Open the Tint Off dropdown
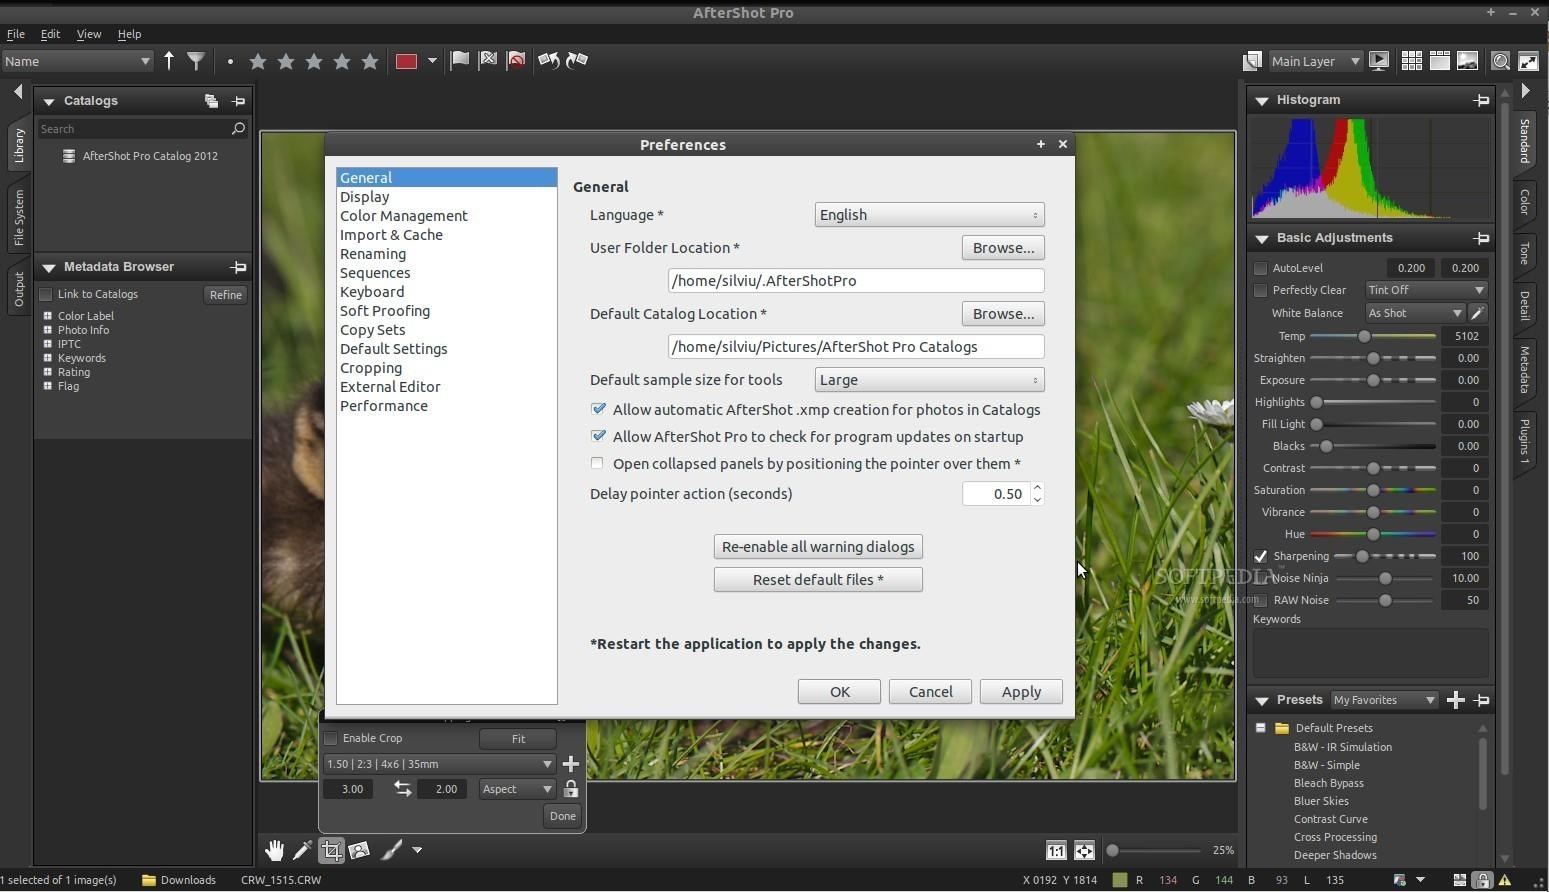Image resolution: width=1549 pixels, height=892 pixels. click(1426, 290)
